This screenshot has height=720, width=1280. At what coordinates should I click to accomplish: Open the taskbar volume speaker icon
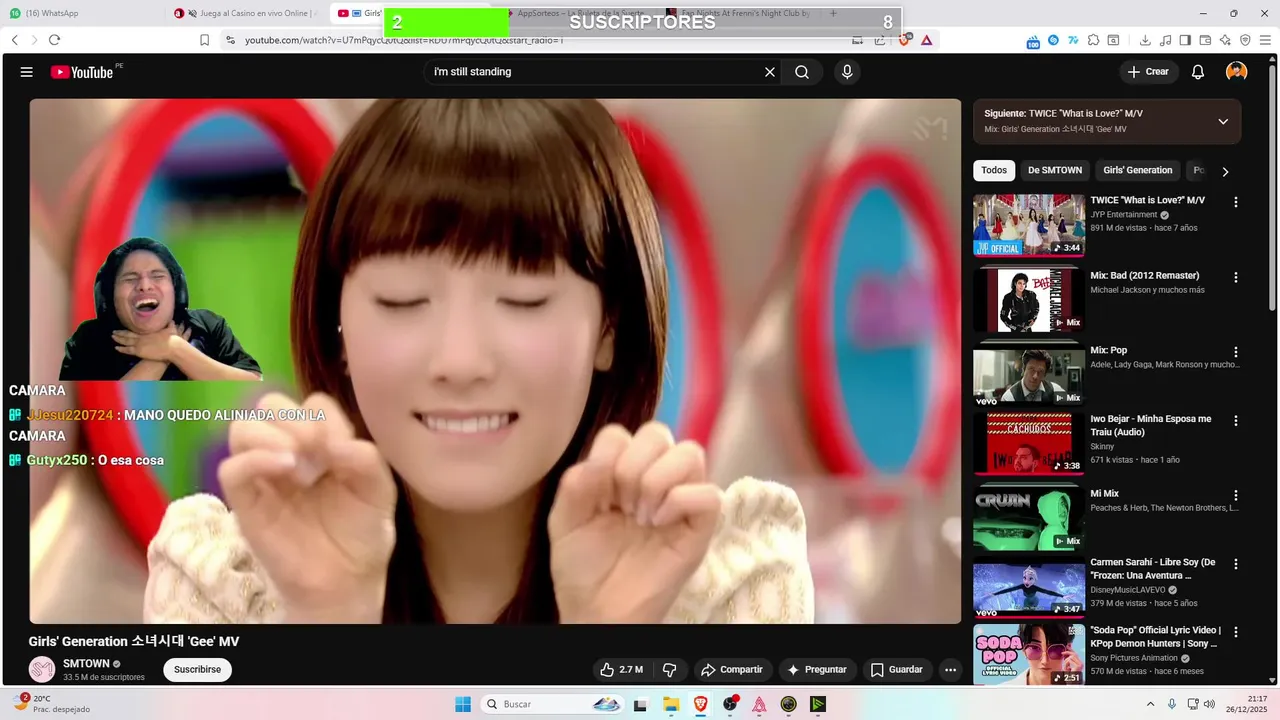[x=1209, y=704]
